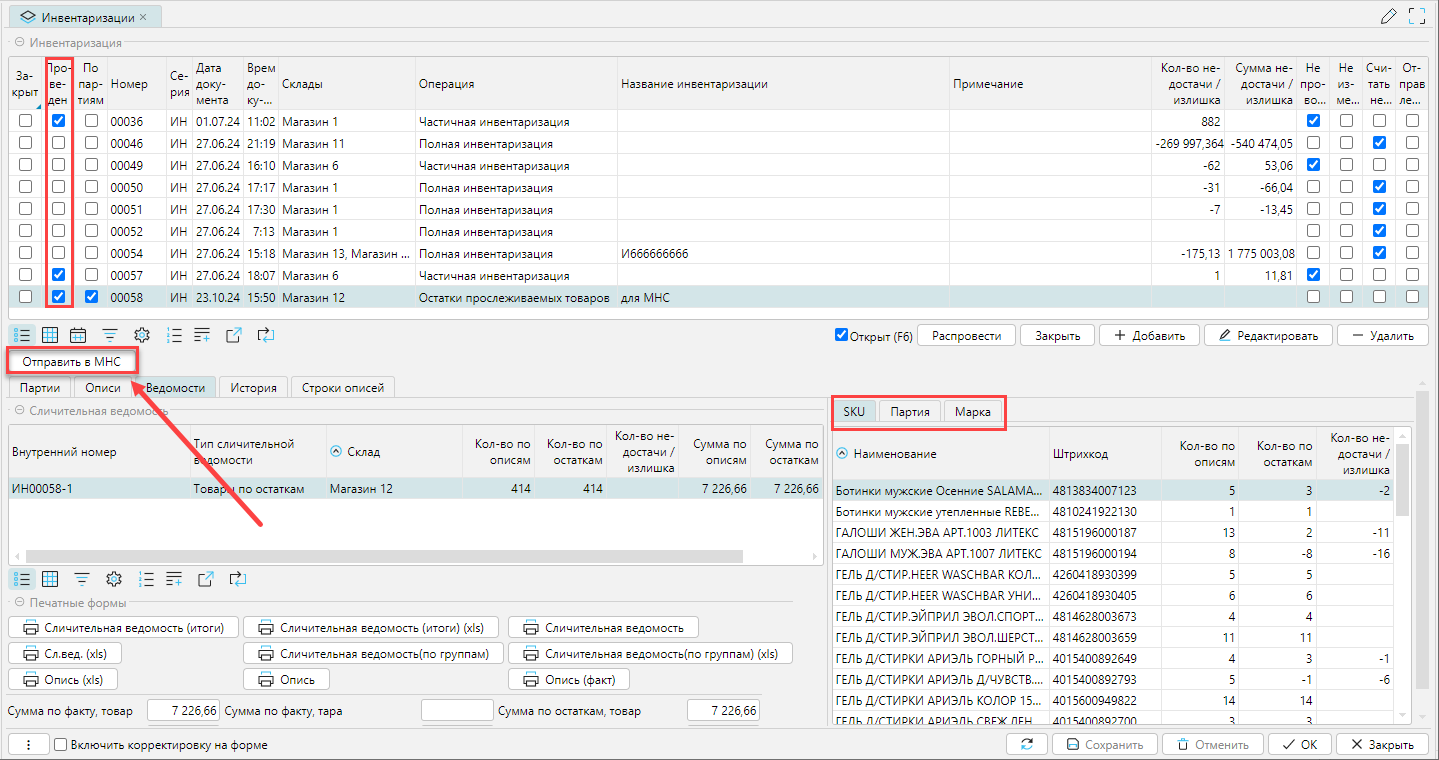1439x760 pixels.
Task: Switch to the История tab
Action: tap(253, 387)
